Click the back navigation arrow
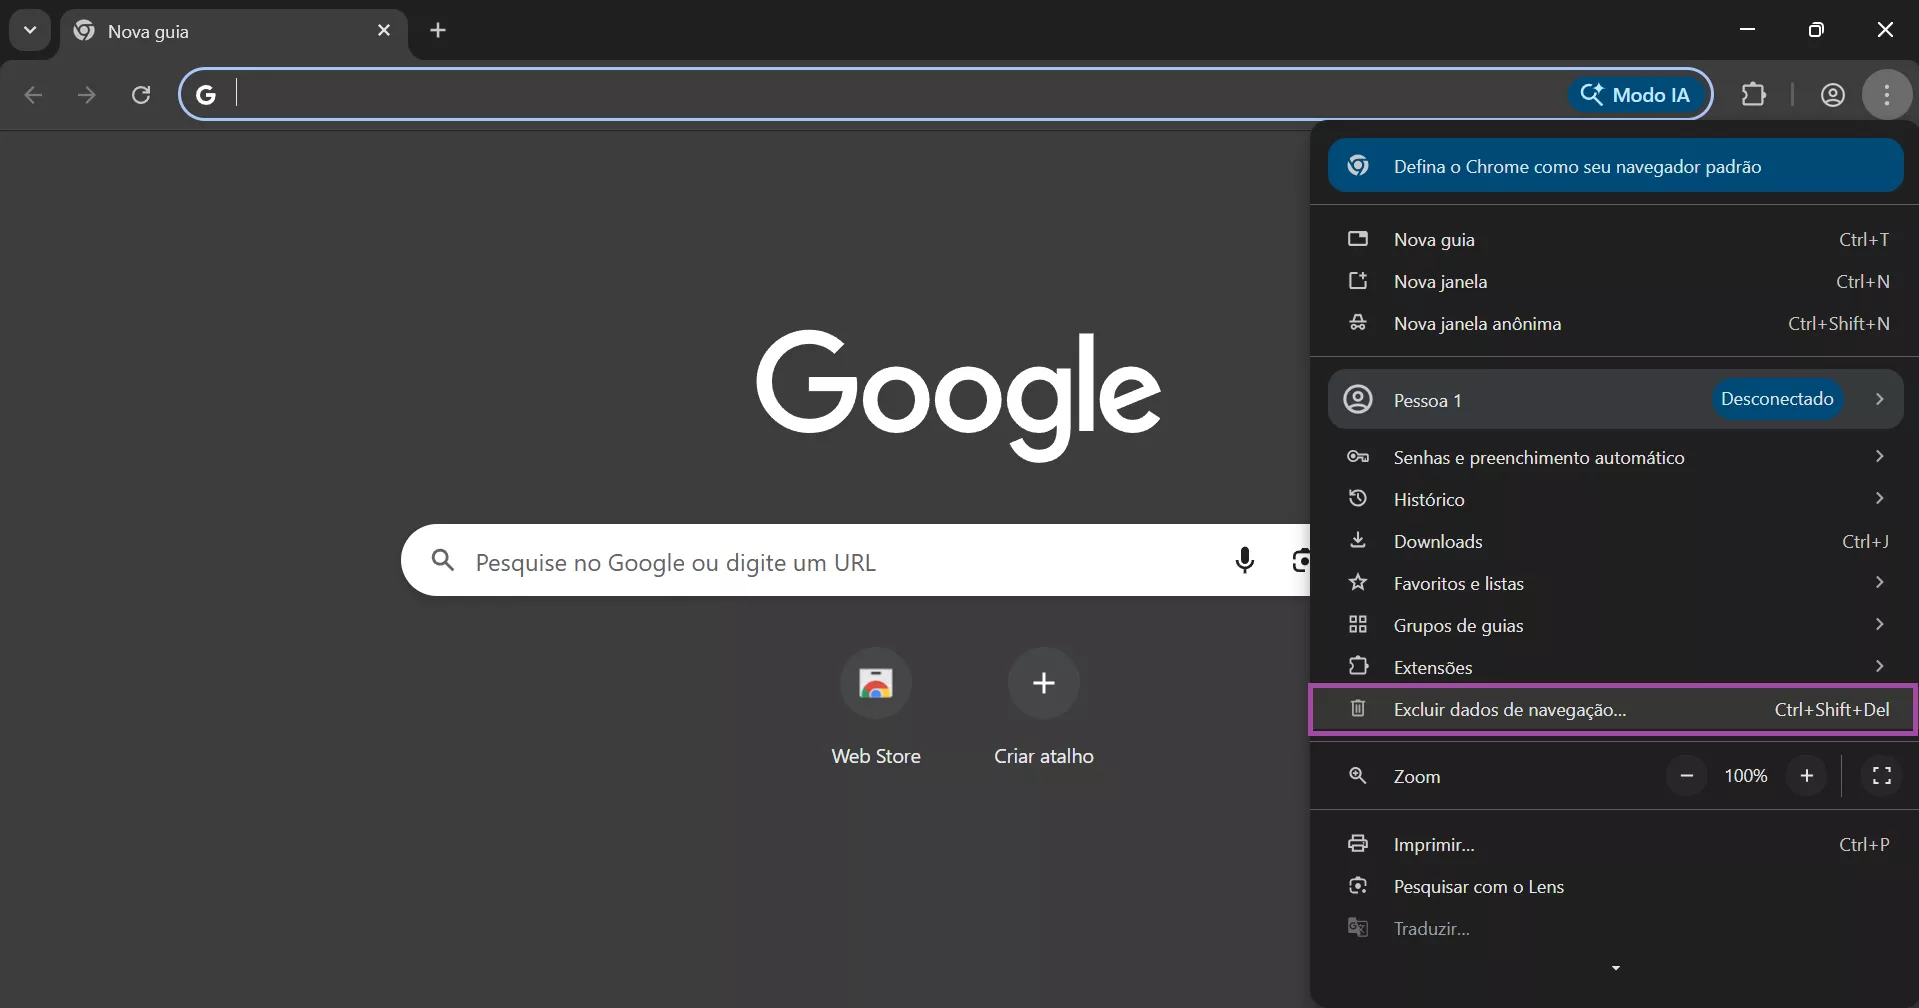Image resolution: width=1919 pixels, height=1008 pixels. pyautogui.click(x=33, y=94)
